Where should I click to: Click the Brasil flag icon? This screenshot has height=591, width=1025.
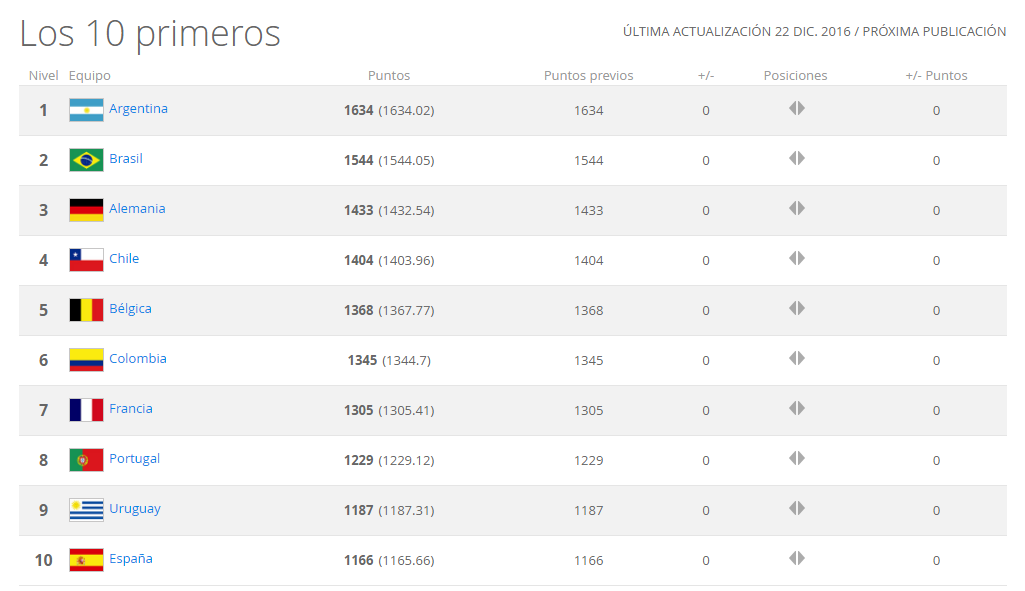point(86,160)
